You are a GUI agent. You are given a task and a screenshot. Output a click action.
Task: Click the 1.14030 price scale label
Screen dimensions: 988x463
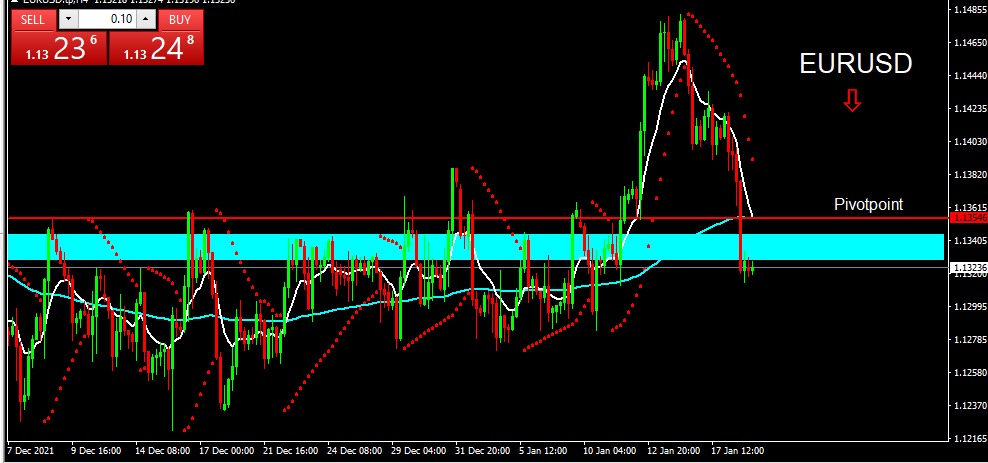[971, 142]
